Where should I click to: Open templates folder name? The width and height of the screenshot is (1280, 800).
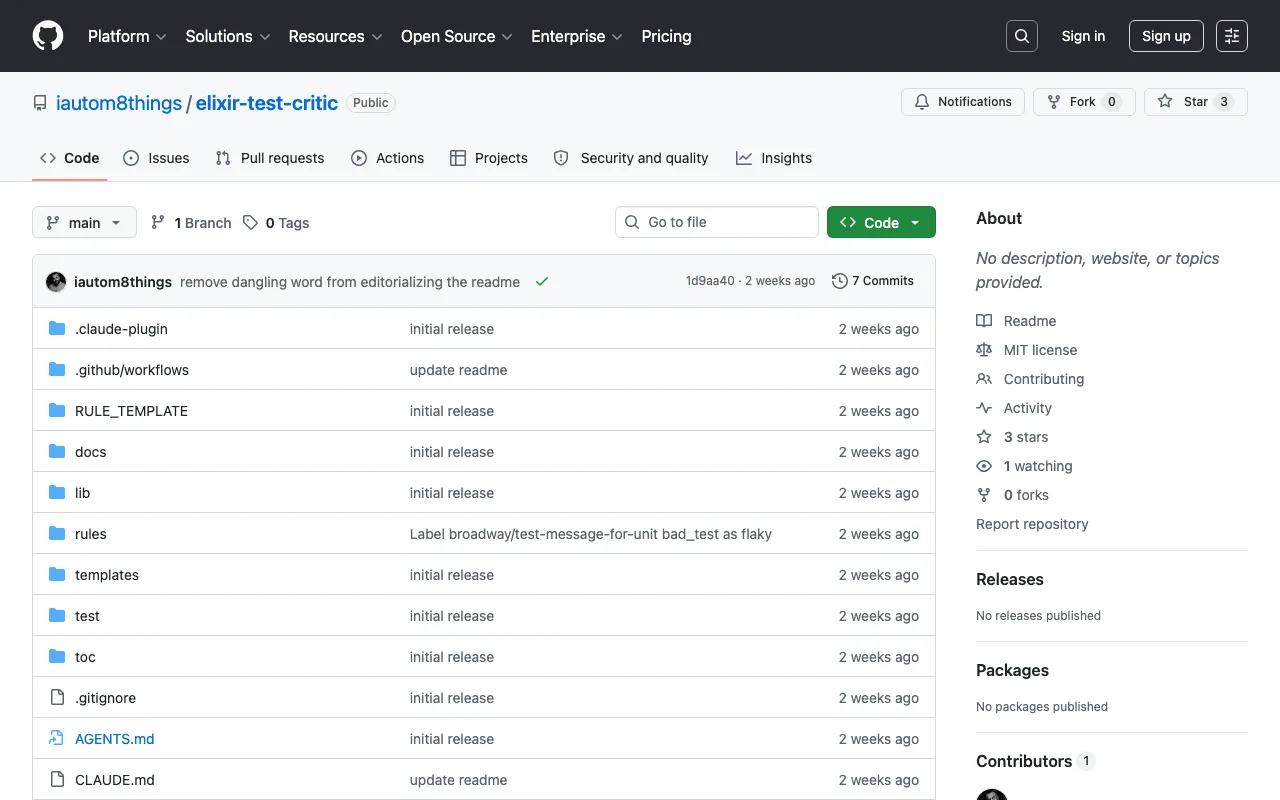pos(107,575)
